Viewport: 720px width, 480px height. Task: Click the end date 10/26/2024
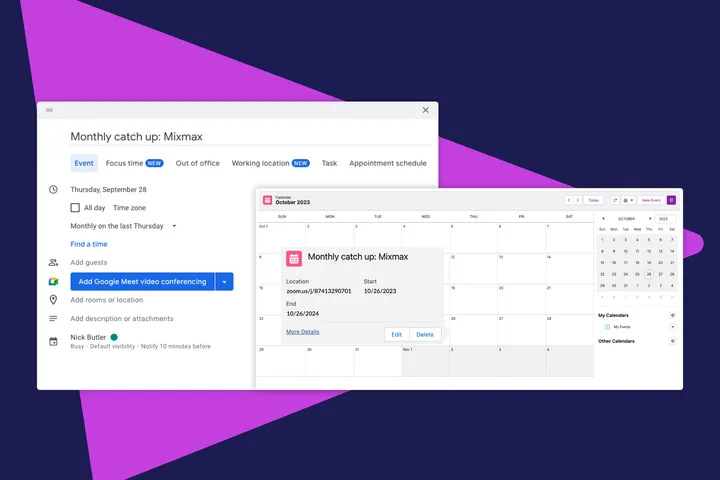303,314
